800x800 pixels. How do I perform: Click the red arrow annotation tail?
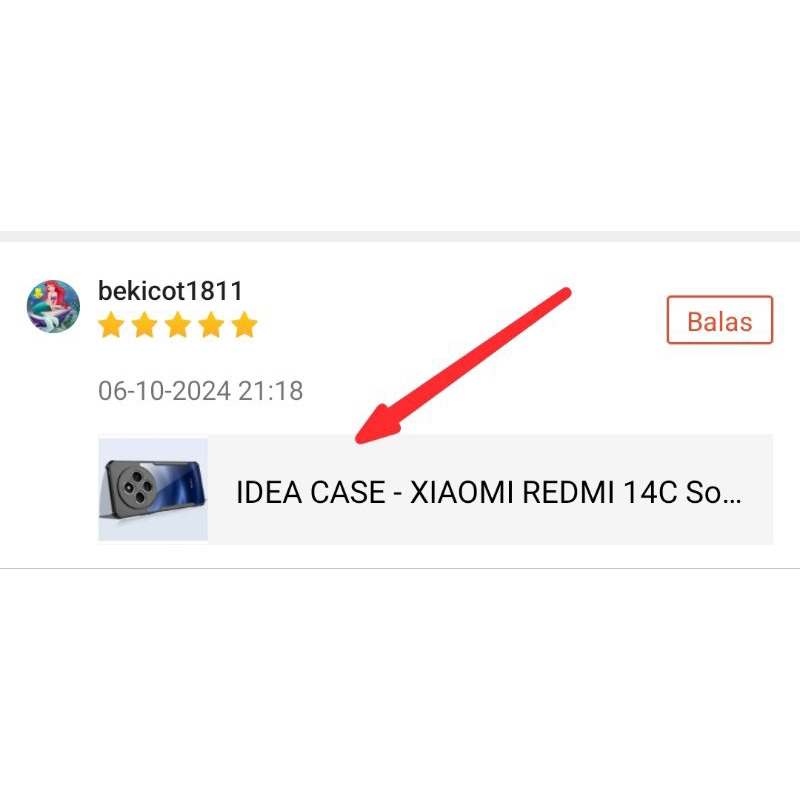pos(564,293)
